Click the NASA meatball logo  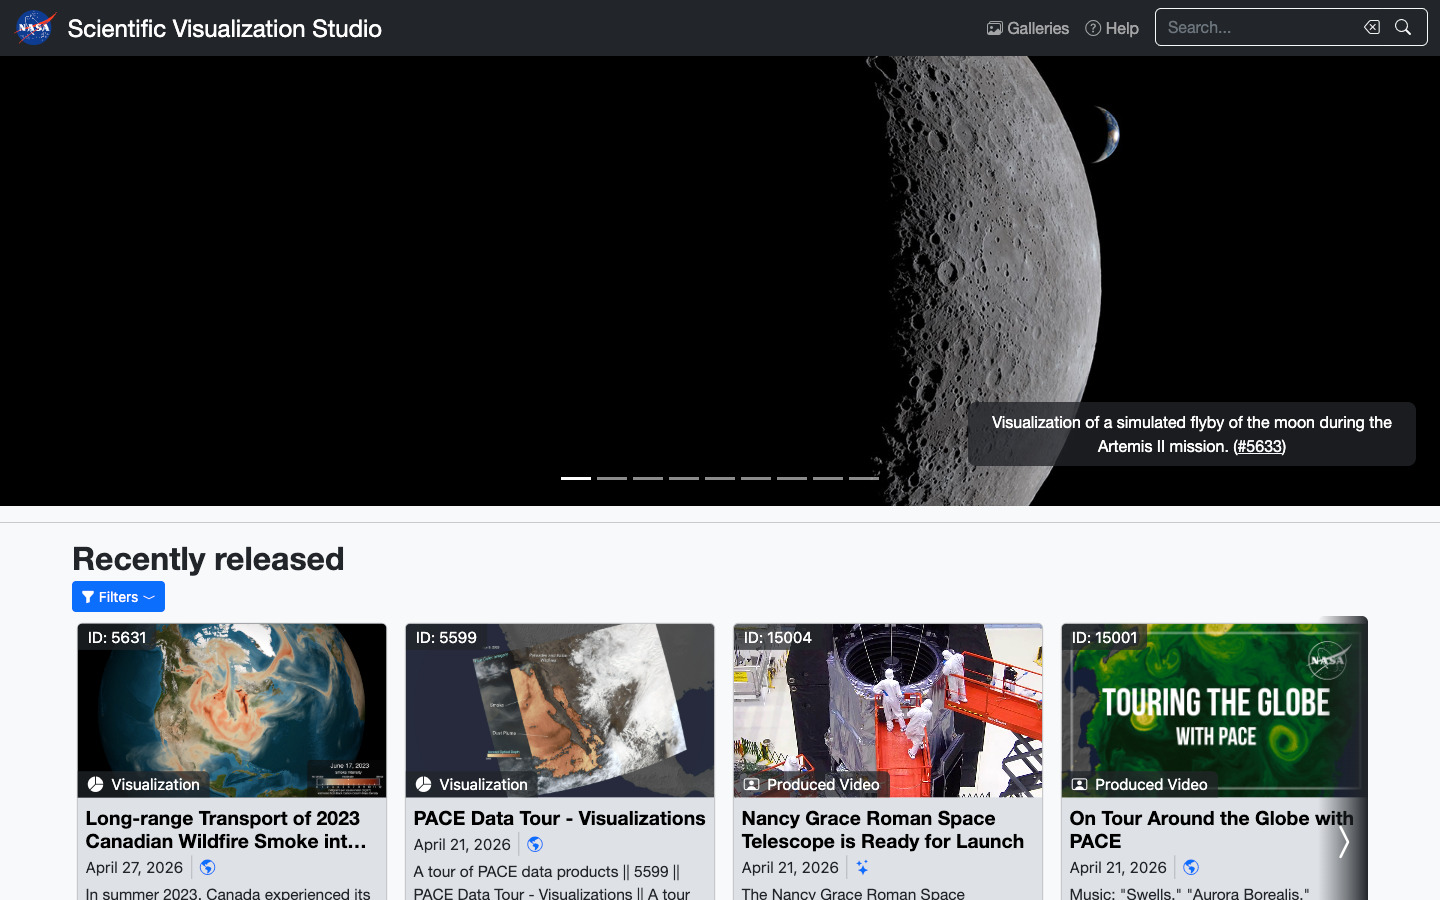click(x=35, y=28)
